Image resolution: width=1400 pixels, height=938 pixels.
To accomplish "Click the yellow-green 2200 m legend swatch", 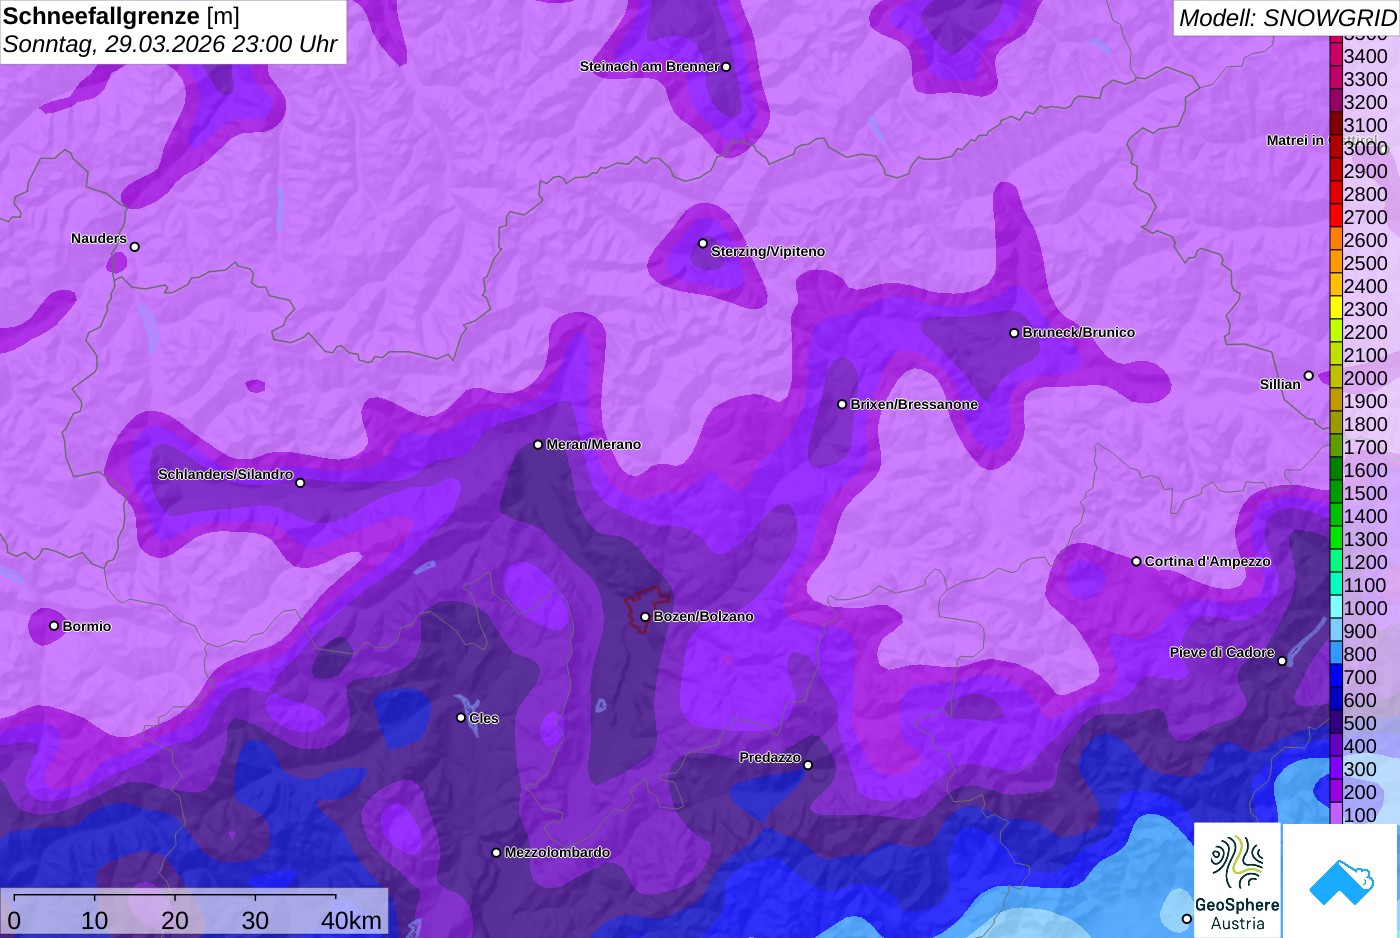I will [x=1335, y=332].
